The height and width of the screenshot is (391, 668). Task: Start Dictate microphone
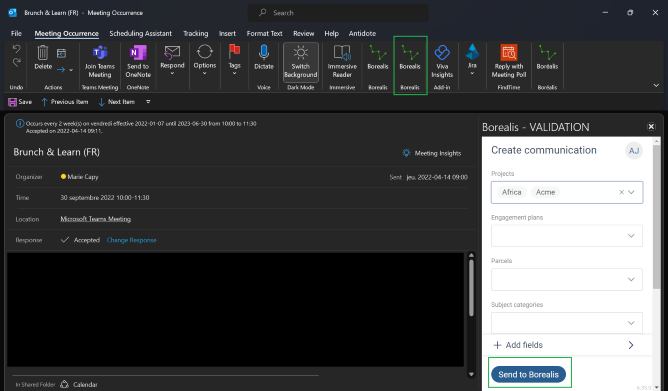(x=264, y=58)
